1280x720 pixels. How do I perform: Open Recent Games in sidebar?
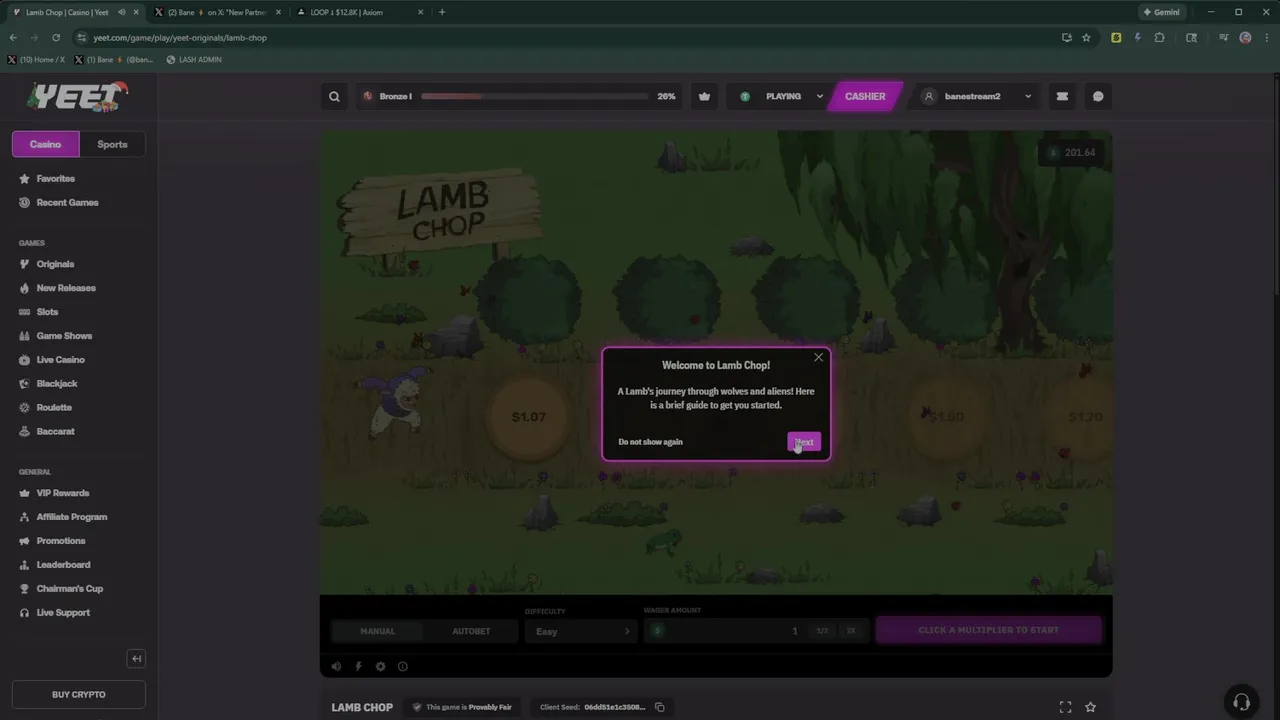[x=67, y=202]
